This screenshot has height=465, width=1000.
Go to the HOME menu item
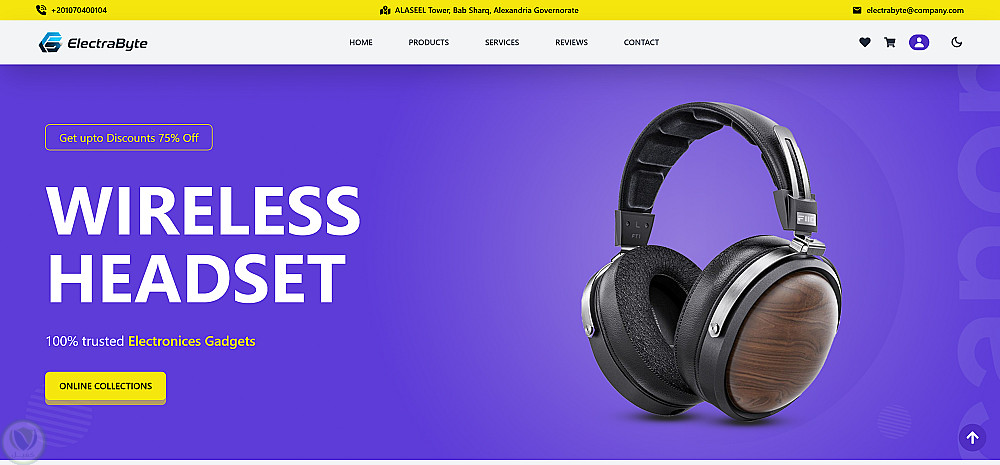coord(361,43)
